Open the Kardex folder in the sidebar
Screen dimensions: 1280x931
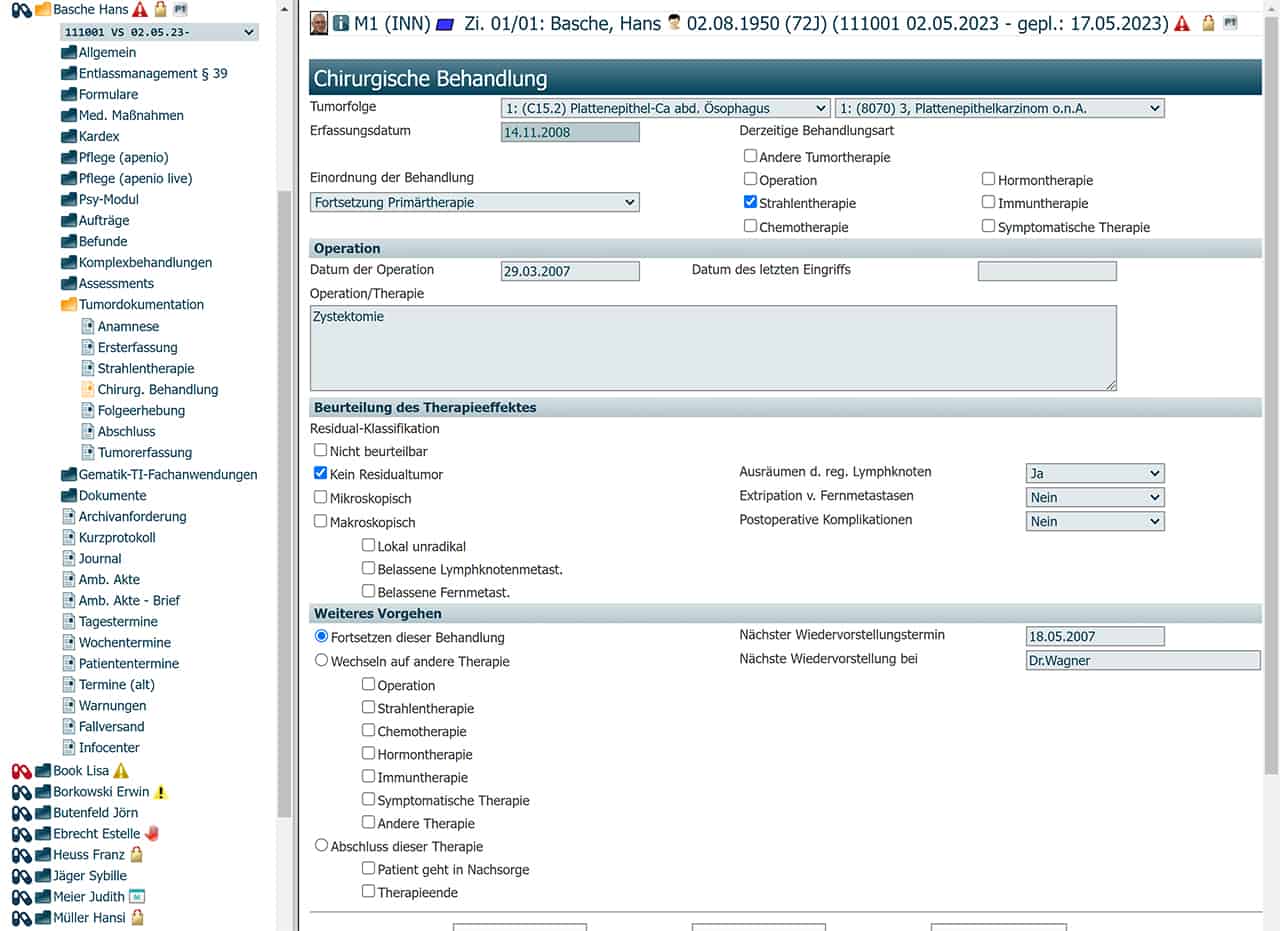coord(99,136)
